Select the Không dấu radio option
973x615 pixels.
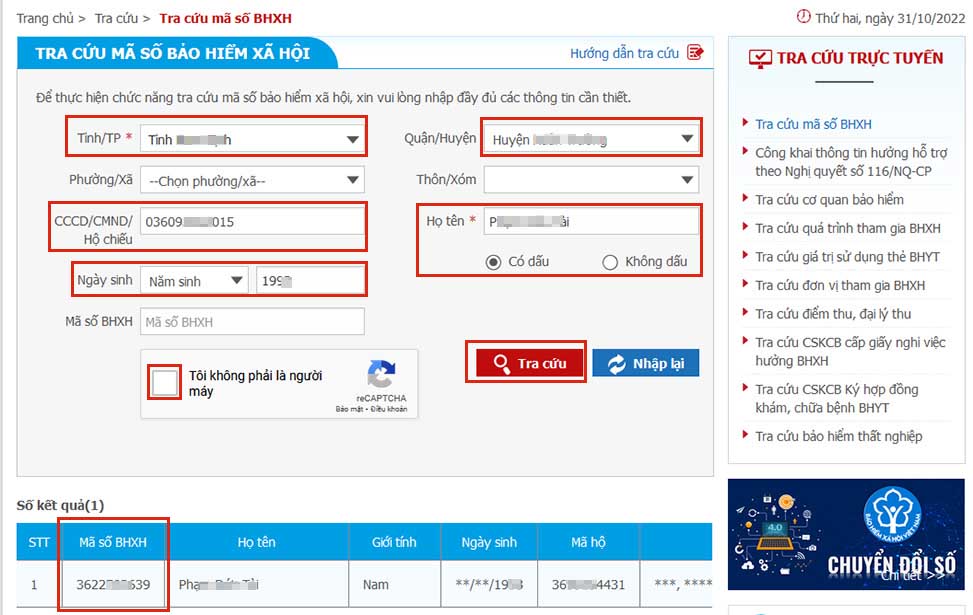point(610,262)
